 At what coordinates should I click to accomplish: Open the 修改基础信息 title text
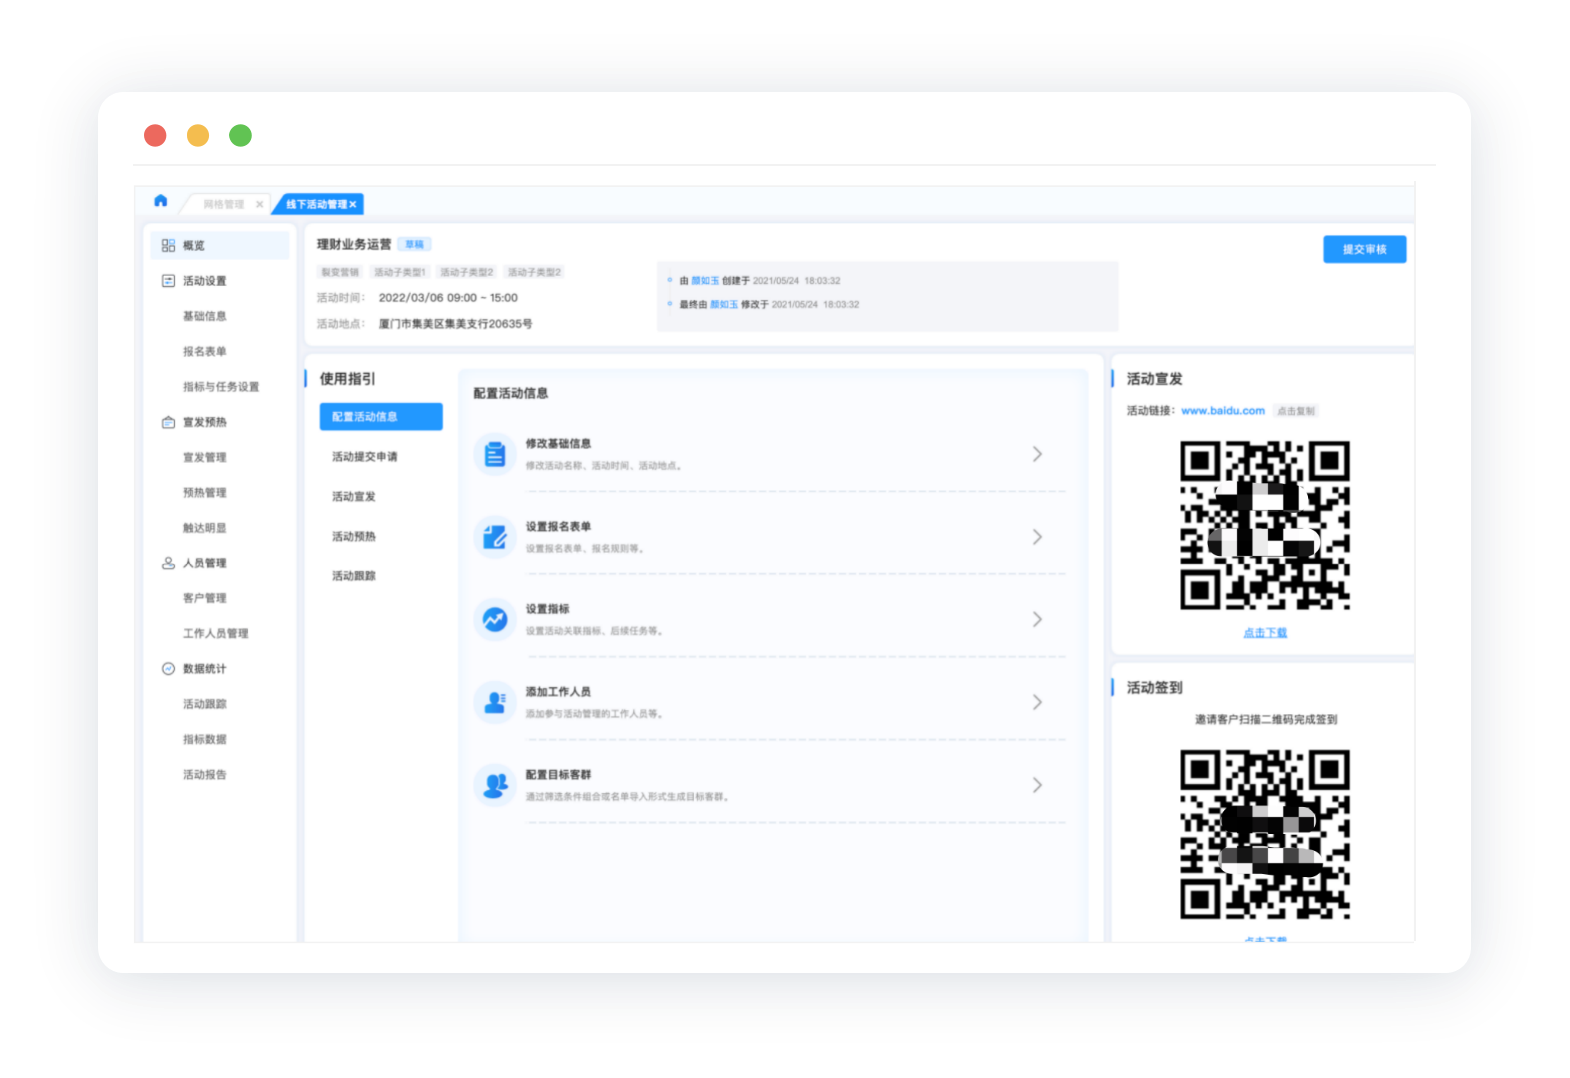pyautogui.click(x=558, y=443)
